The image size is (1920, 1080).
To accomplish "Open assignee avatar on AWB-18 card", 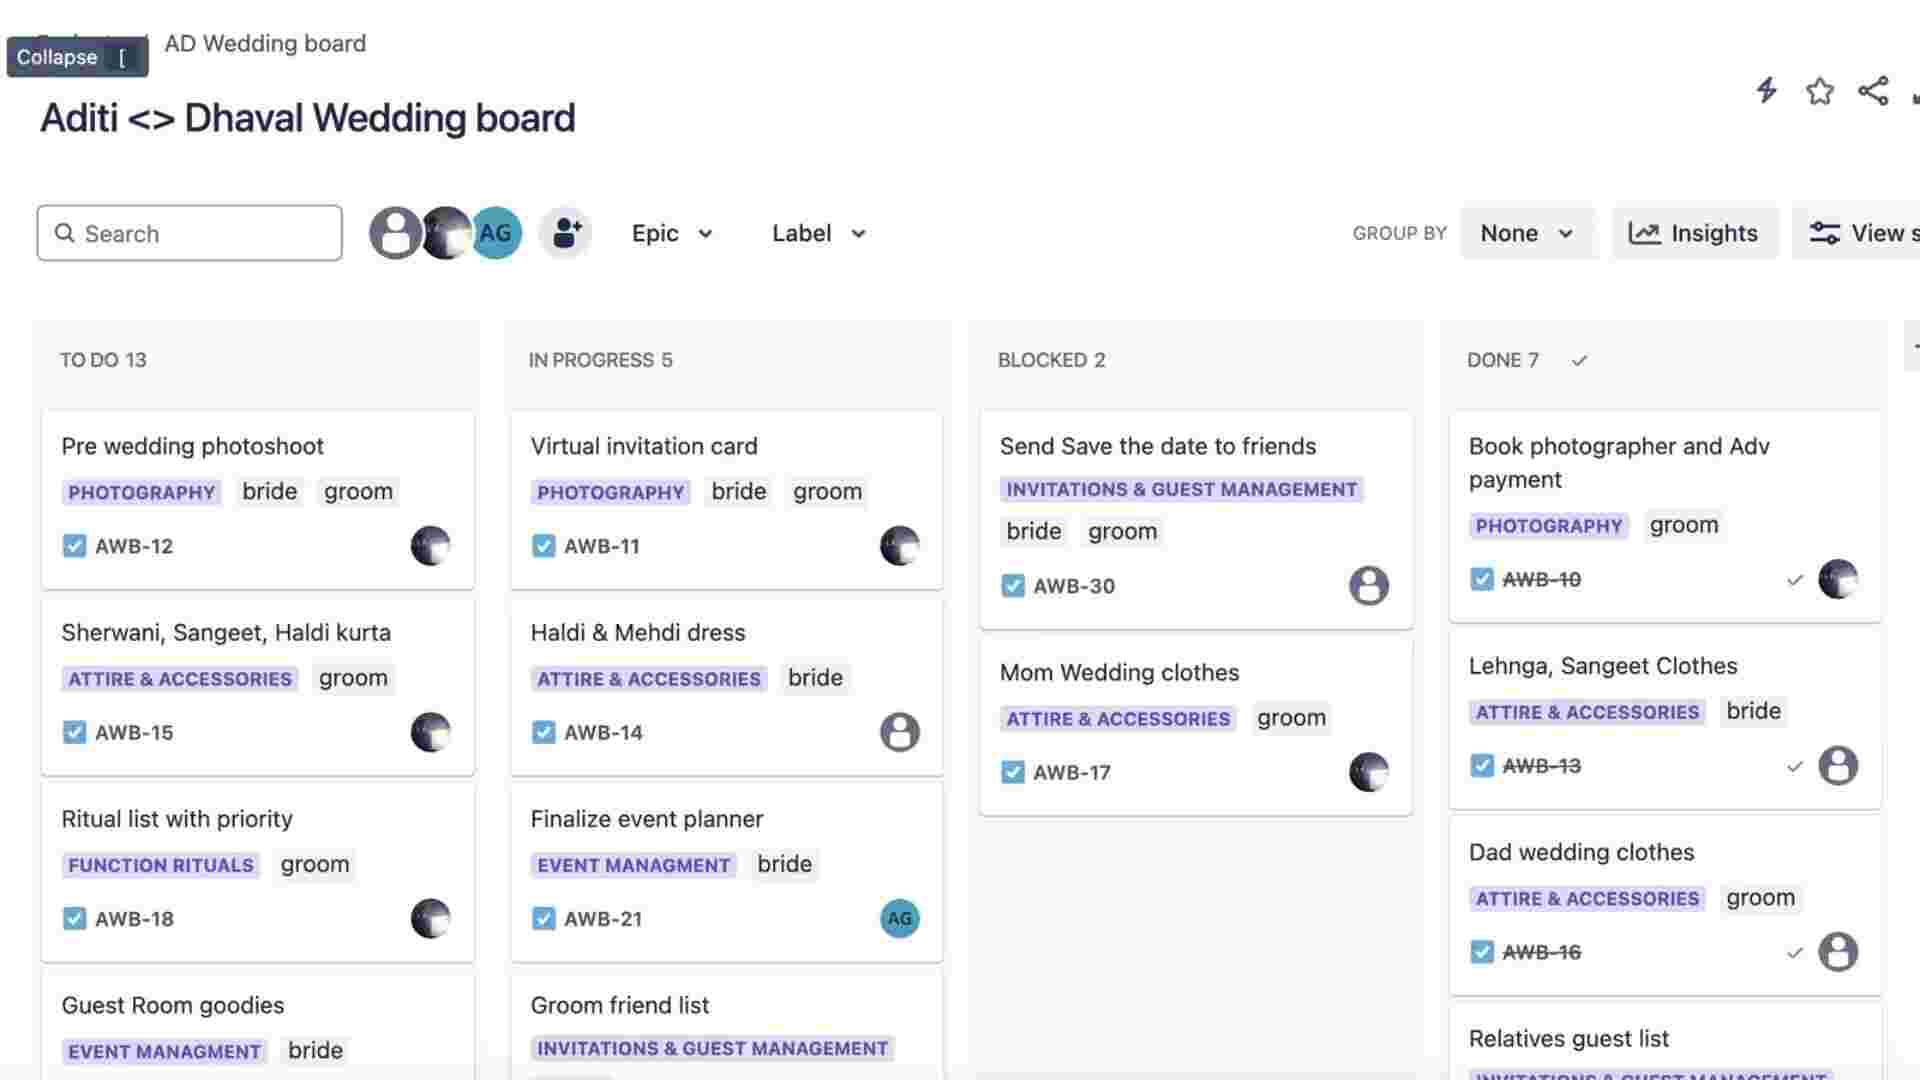I will coord(431,918).
